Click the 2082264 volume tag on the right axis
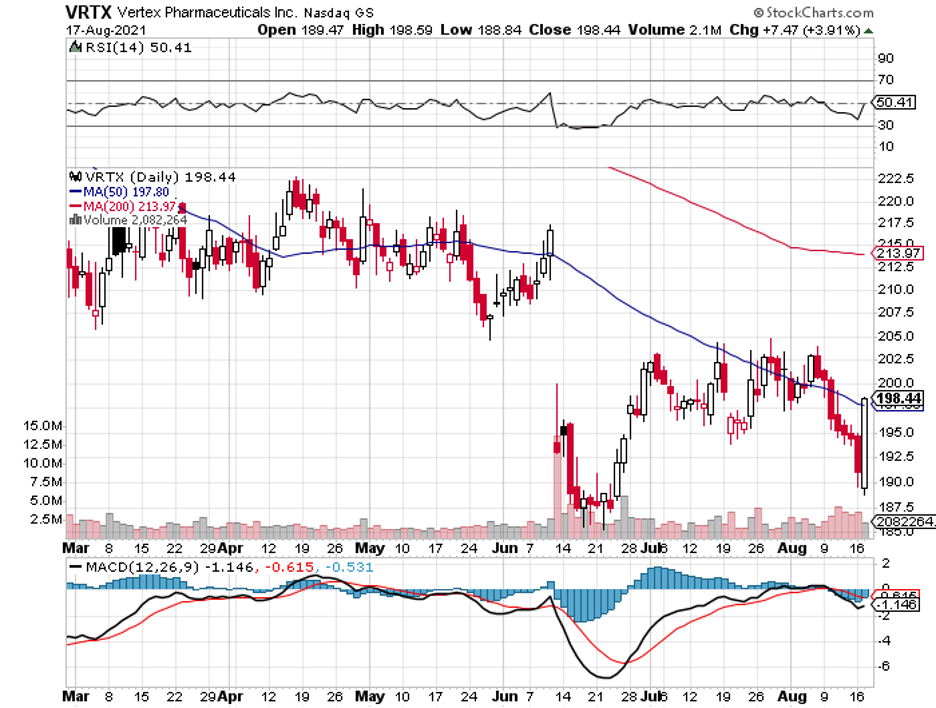The image size is (936, 708). (904, 521)
